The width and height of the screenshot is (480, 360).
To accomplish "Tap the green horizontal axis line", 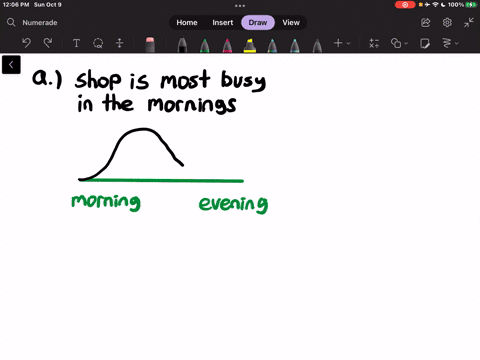I will click(x=161, y=181).
